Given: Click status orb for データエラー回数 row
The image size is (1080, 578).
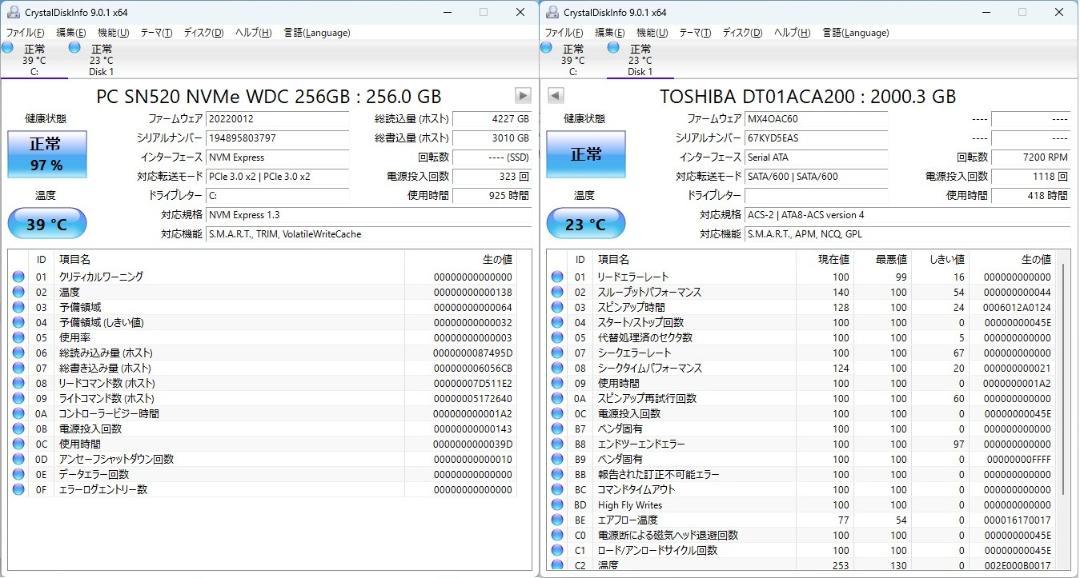Looking at the screenshot, I should (x=18, y=474).
